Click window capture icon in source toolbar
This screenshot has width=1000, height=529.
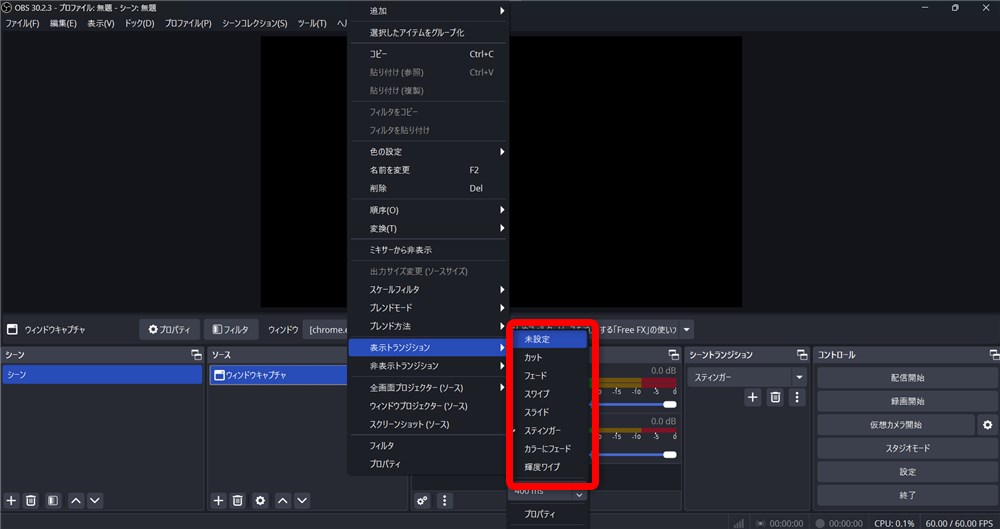[x=11, y=330]
